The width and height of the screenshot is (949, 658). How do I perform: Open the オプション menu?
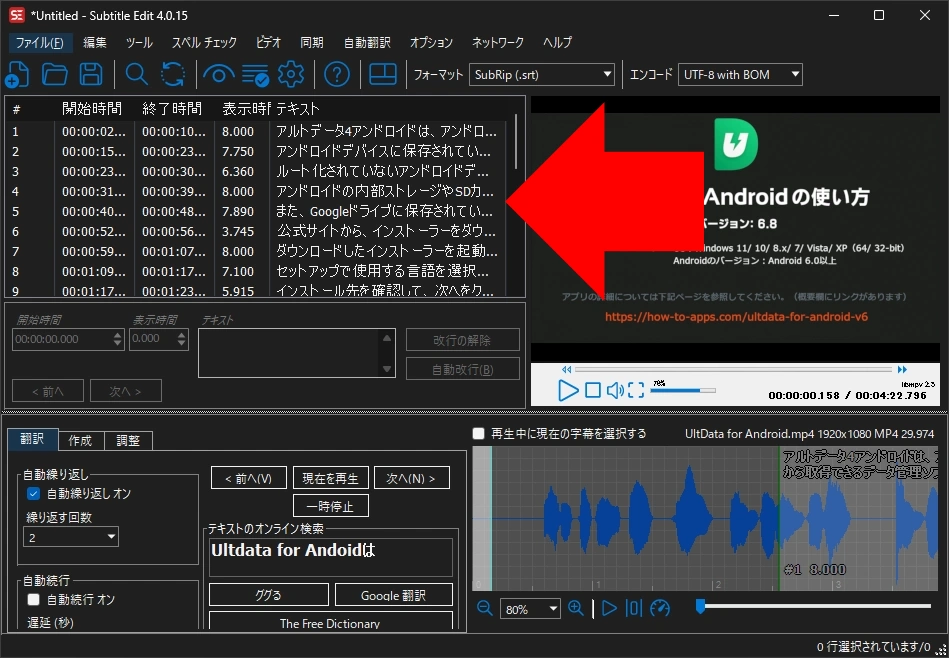pos(431,42)
